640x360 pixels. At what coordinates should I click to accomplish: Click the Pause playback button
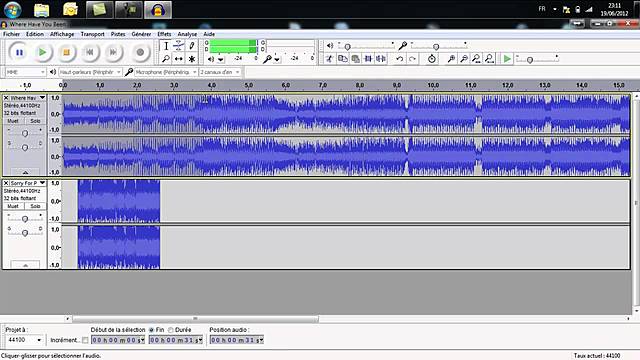(19, 52)
